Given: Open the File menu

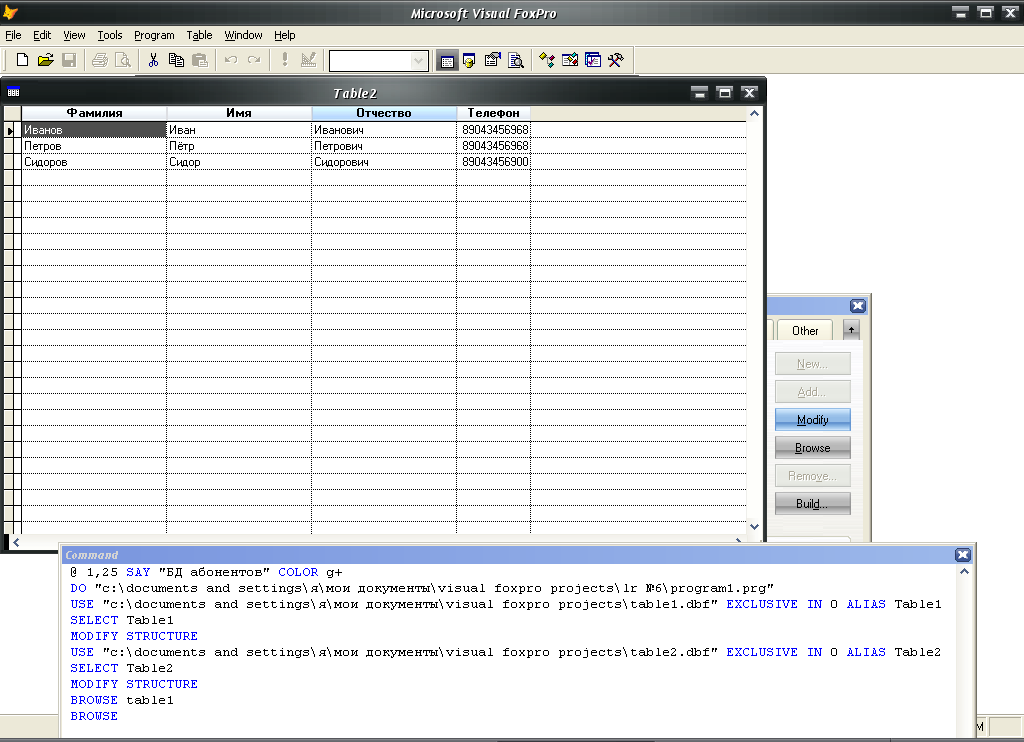Looking at the screenshot, I should pyautogui.click(x=13, y=35).
